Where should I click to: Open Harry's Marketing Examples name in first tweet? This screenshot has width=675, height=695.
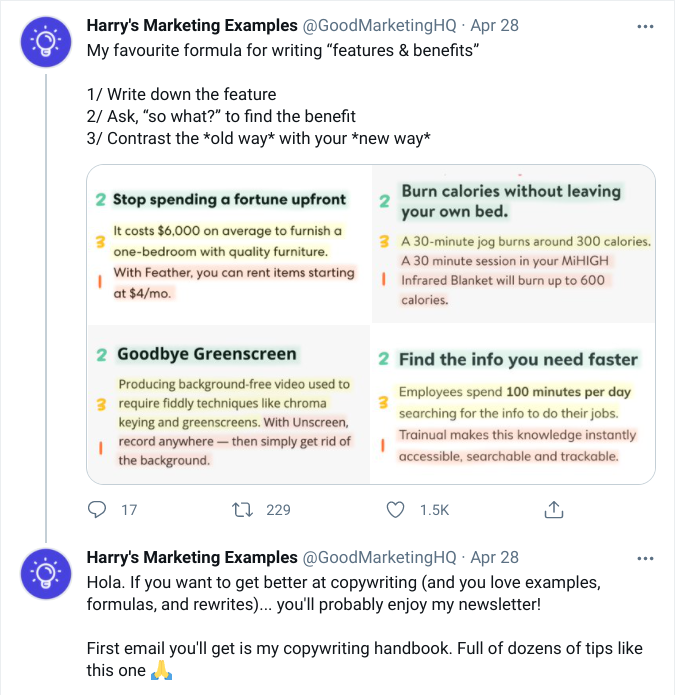click(x=192, y=25)
